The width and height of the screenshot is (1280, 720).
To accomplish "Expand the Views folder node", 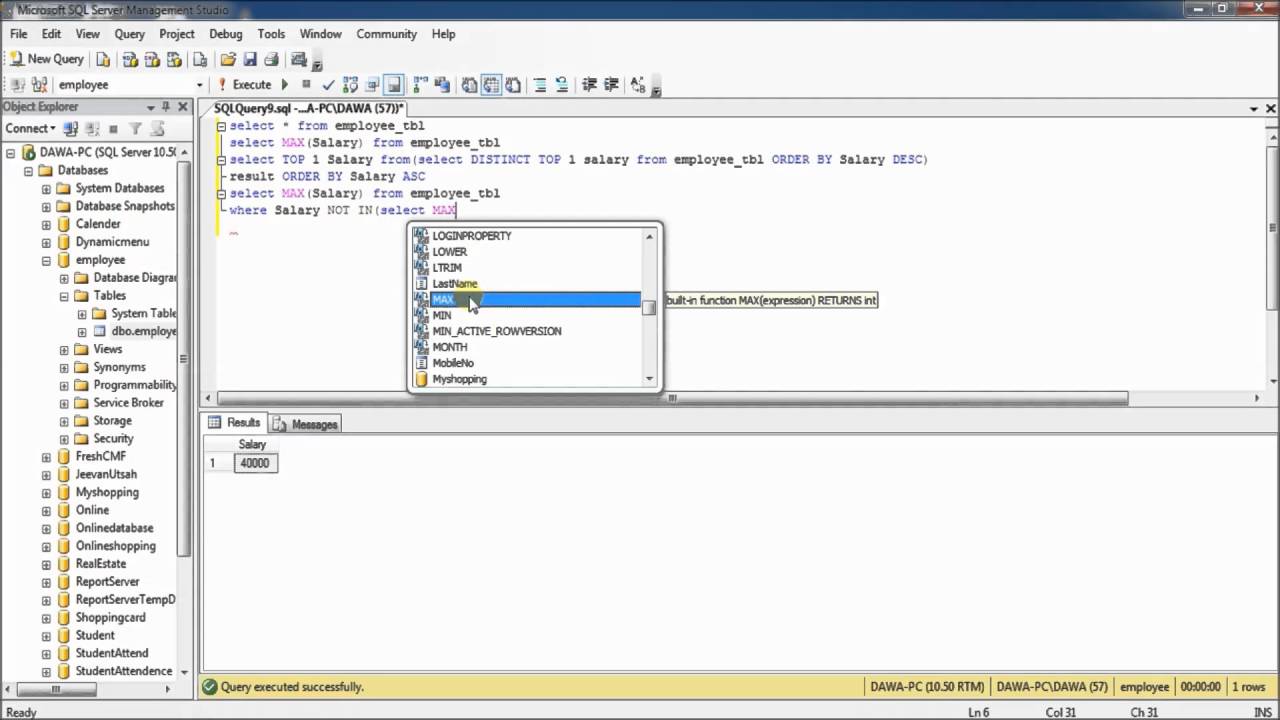I will pyautogui.click(x=64, y=350).
